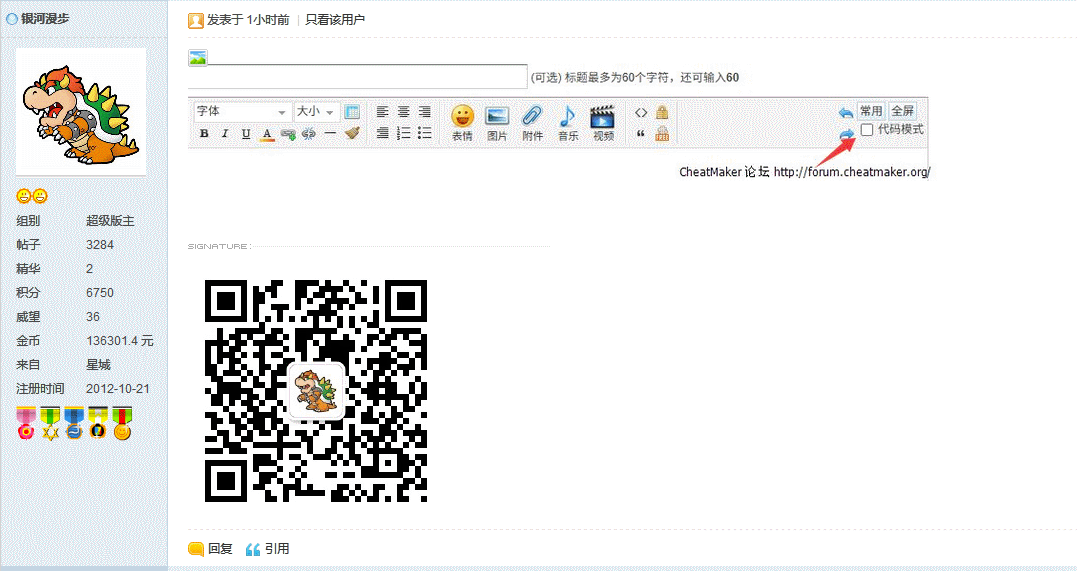Click the underline formatting button
Image resolution: width=1077 pixels, height=571 pixels.
point(246,134)
